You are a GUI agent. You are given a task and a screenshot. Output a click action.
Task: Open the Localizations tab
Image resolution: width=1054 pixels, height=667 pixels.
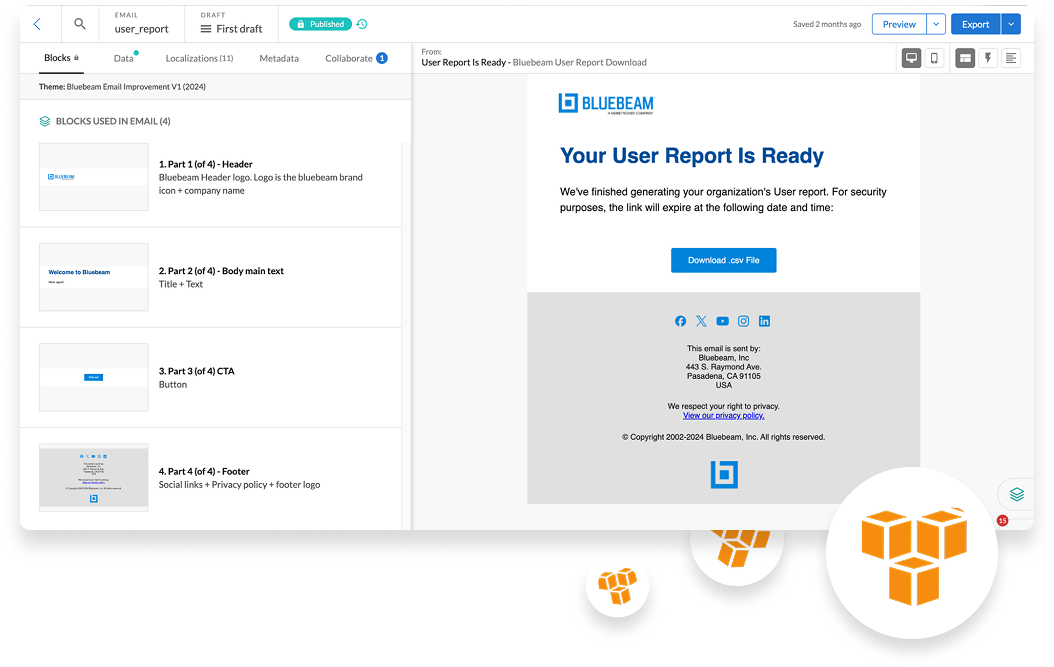coord(199,58)
